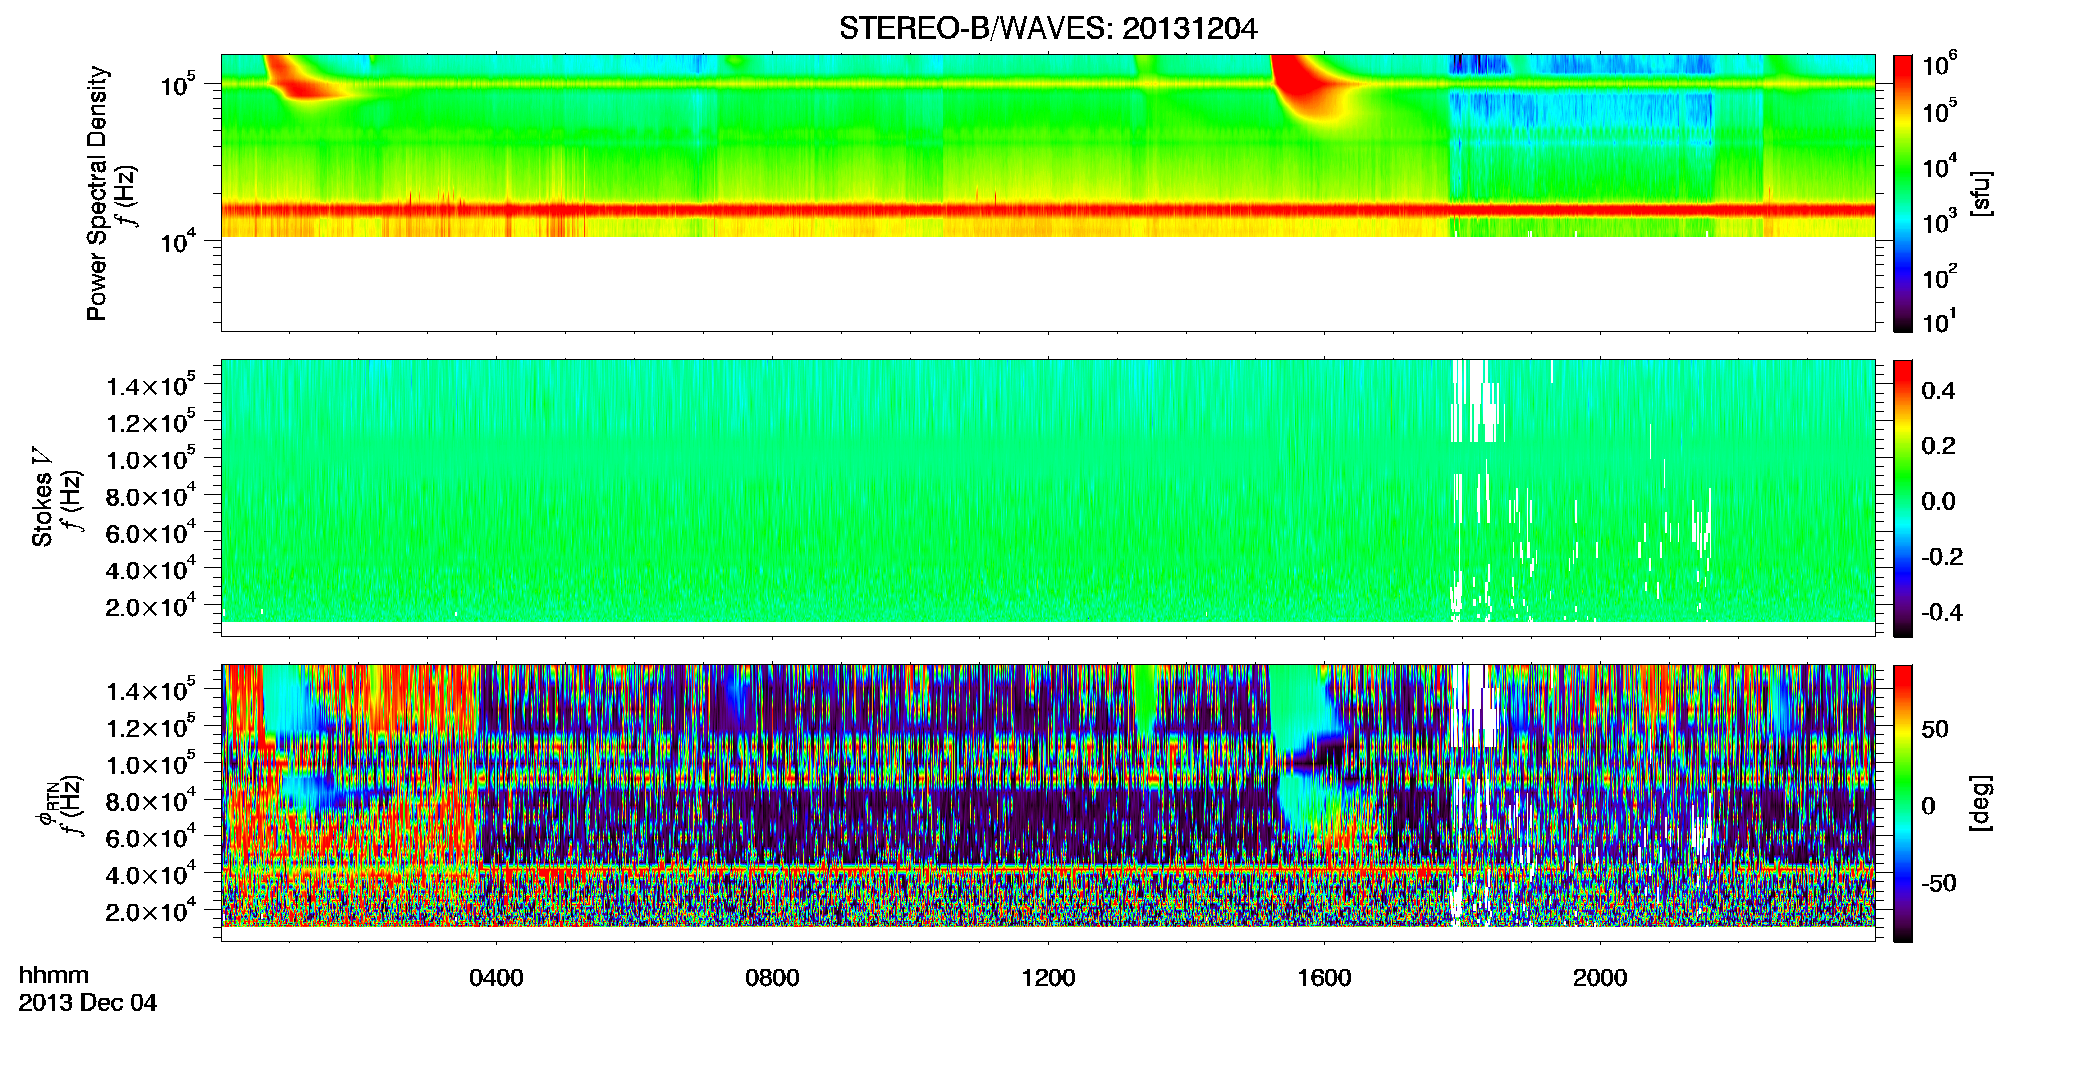Click the plot title STEREO-B/WAVES: 20131204
2096x1080 pixels.
tap(1048, 29)
